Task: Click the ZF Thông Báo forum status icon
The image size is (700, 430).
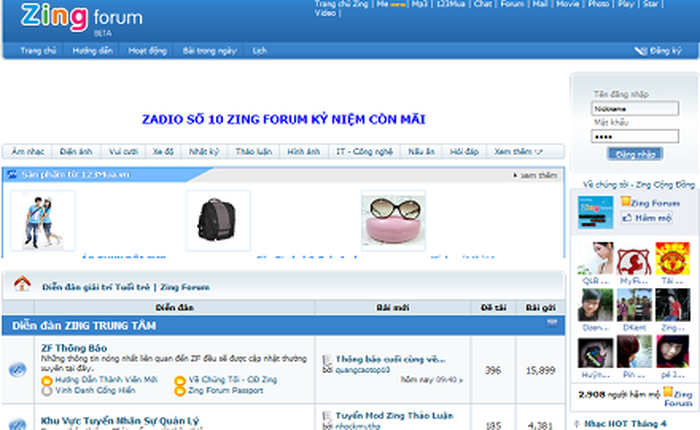Action: pos(18,370)
